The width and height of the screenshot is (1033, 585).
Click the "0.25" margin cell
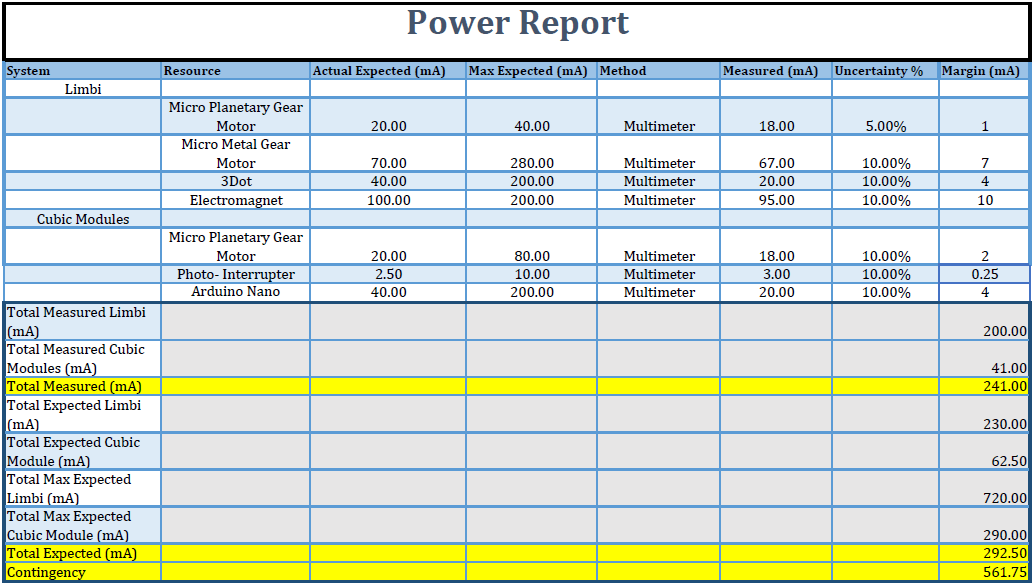coord(985,274)
